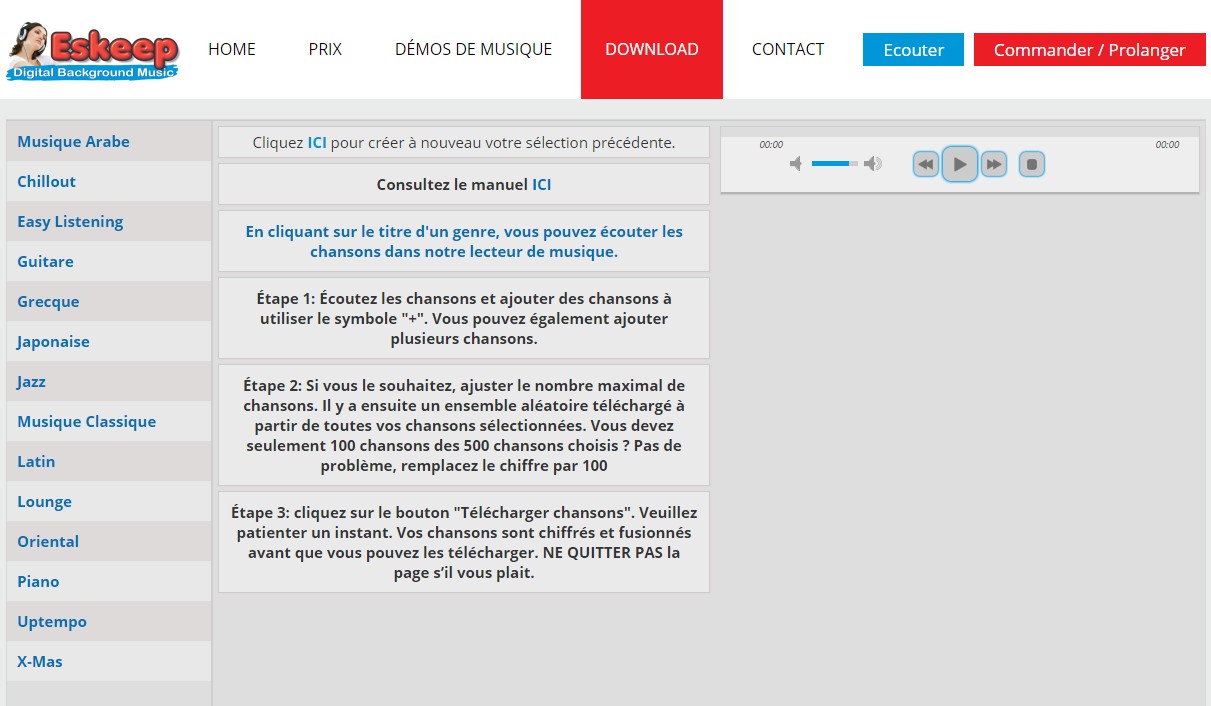Viewport: 1211px width, 706px height.
Task: Go to the PRIX page
Action: [x=325, y=49]
